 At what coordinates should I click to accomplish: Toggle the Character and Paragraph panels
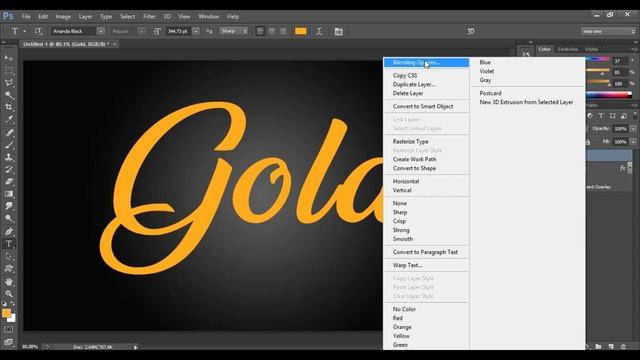338,31
